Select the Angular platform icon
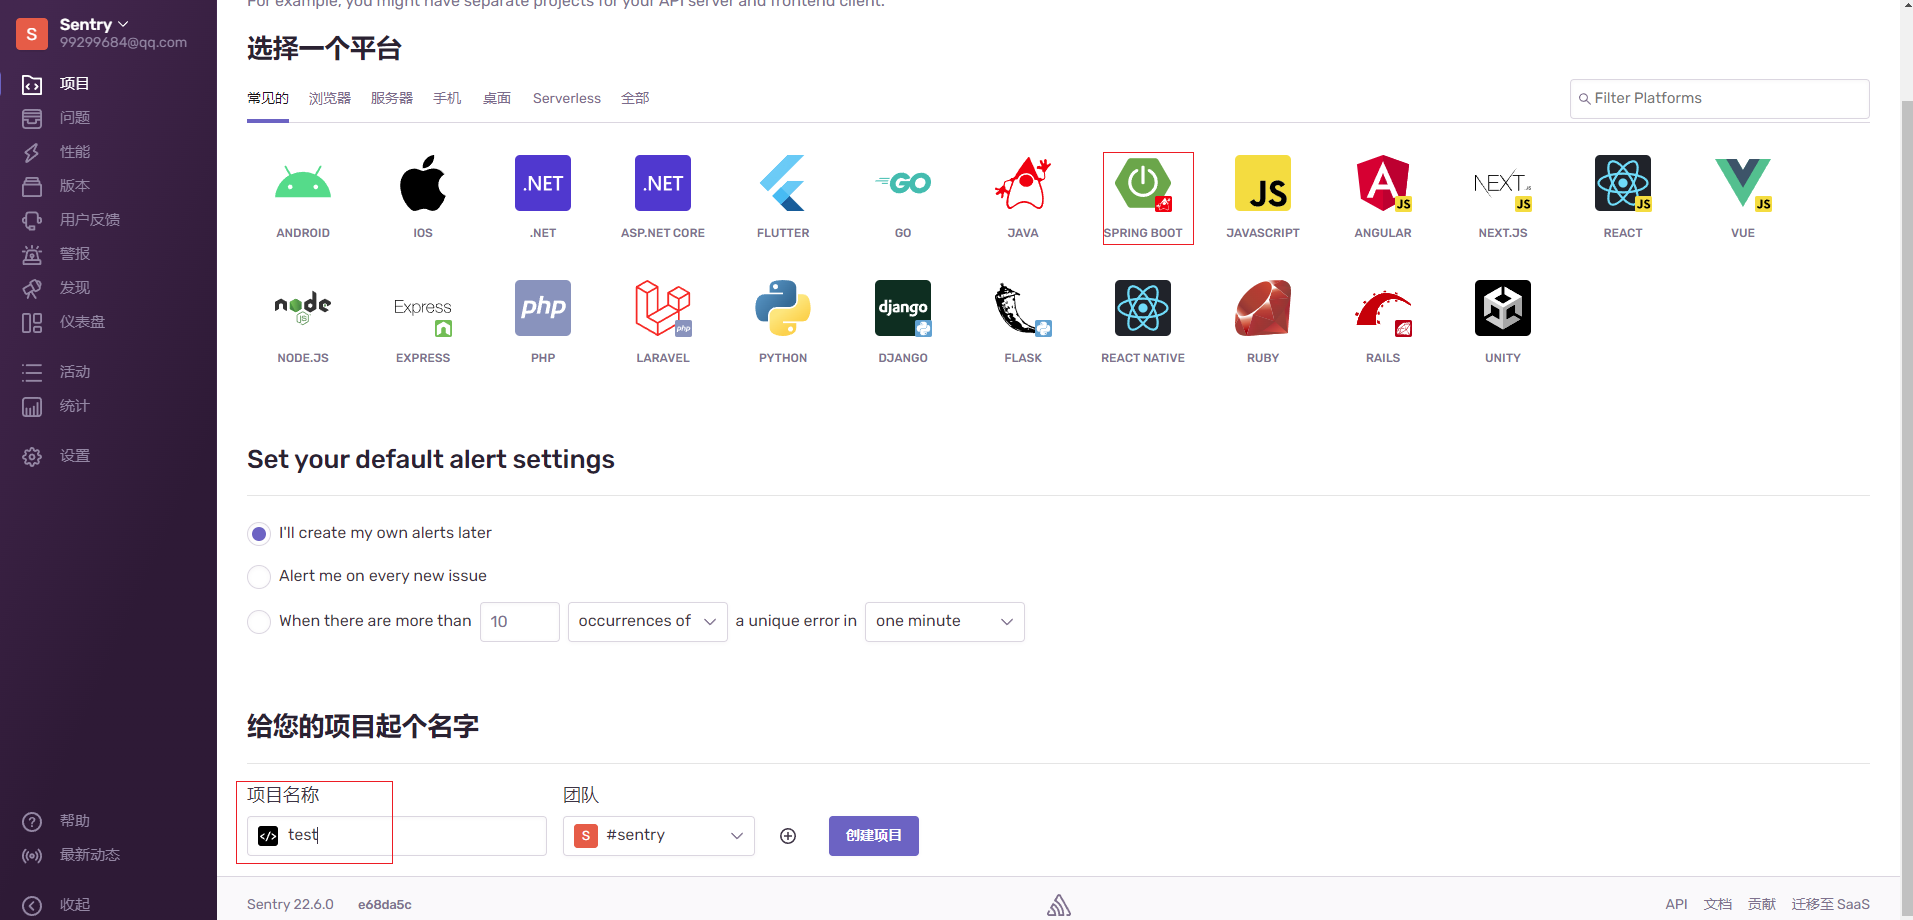The image size is (1913, 920). (x=1383, y=183)
